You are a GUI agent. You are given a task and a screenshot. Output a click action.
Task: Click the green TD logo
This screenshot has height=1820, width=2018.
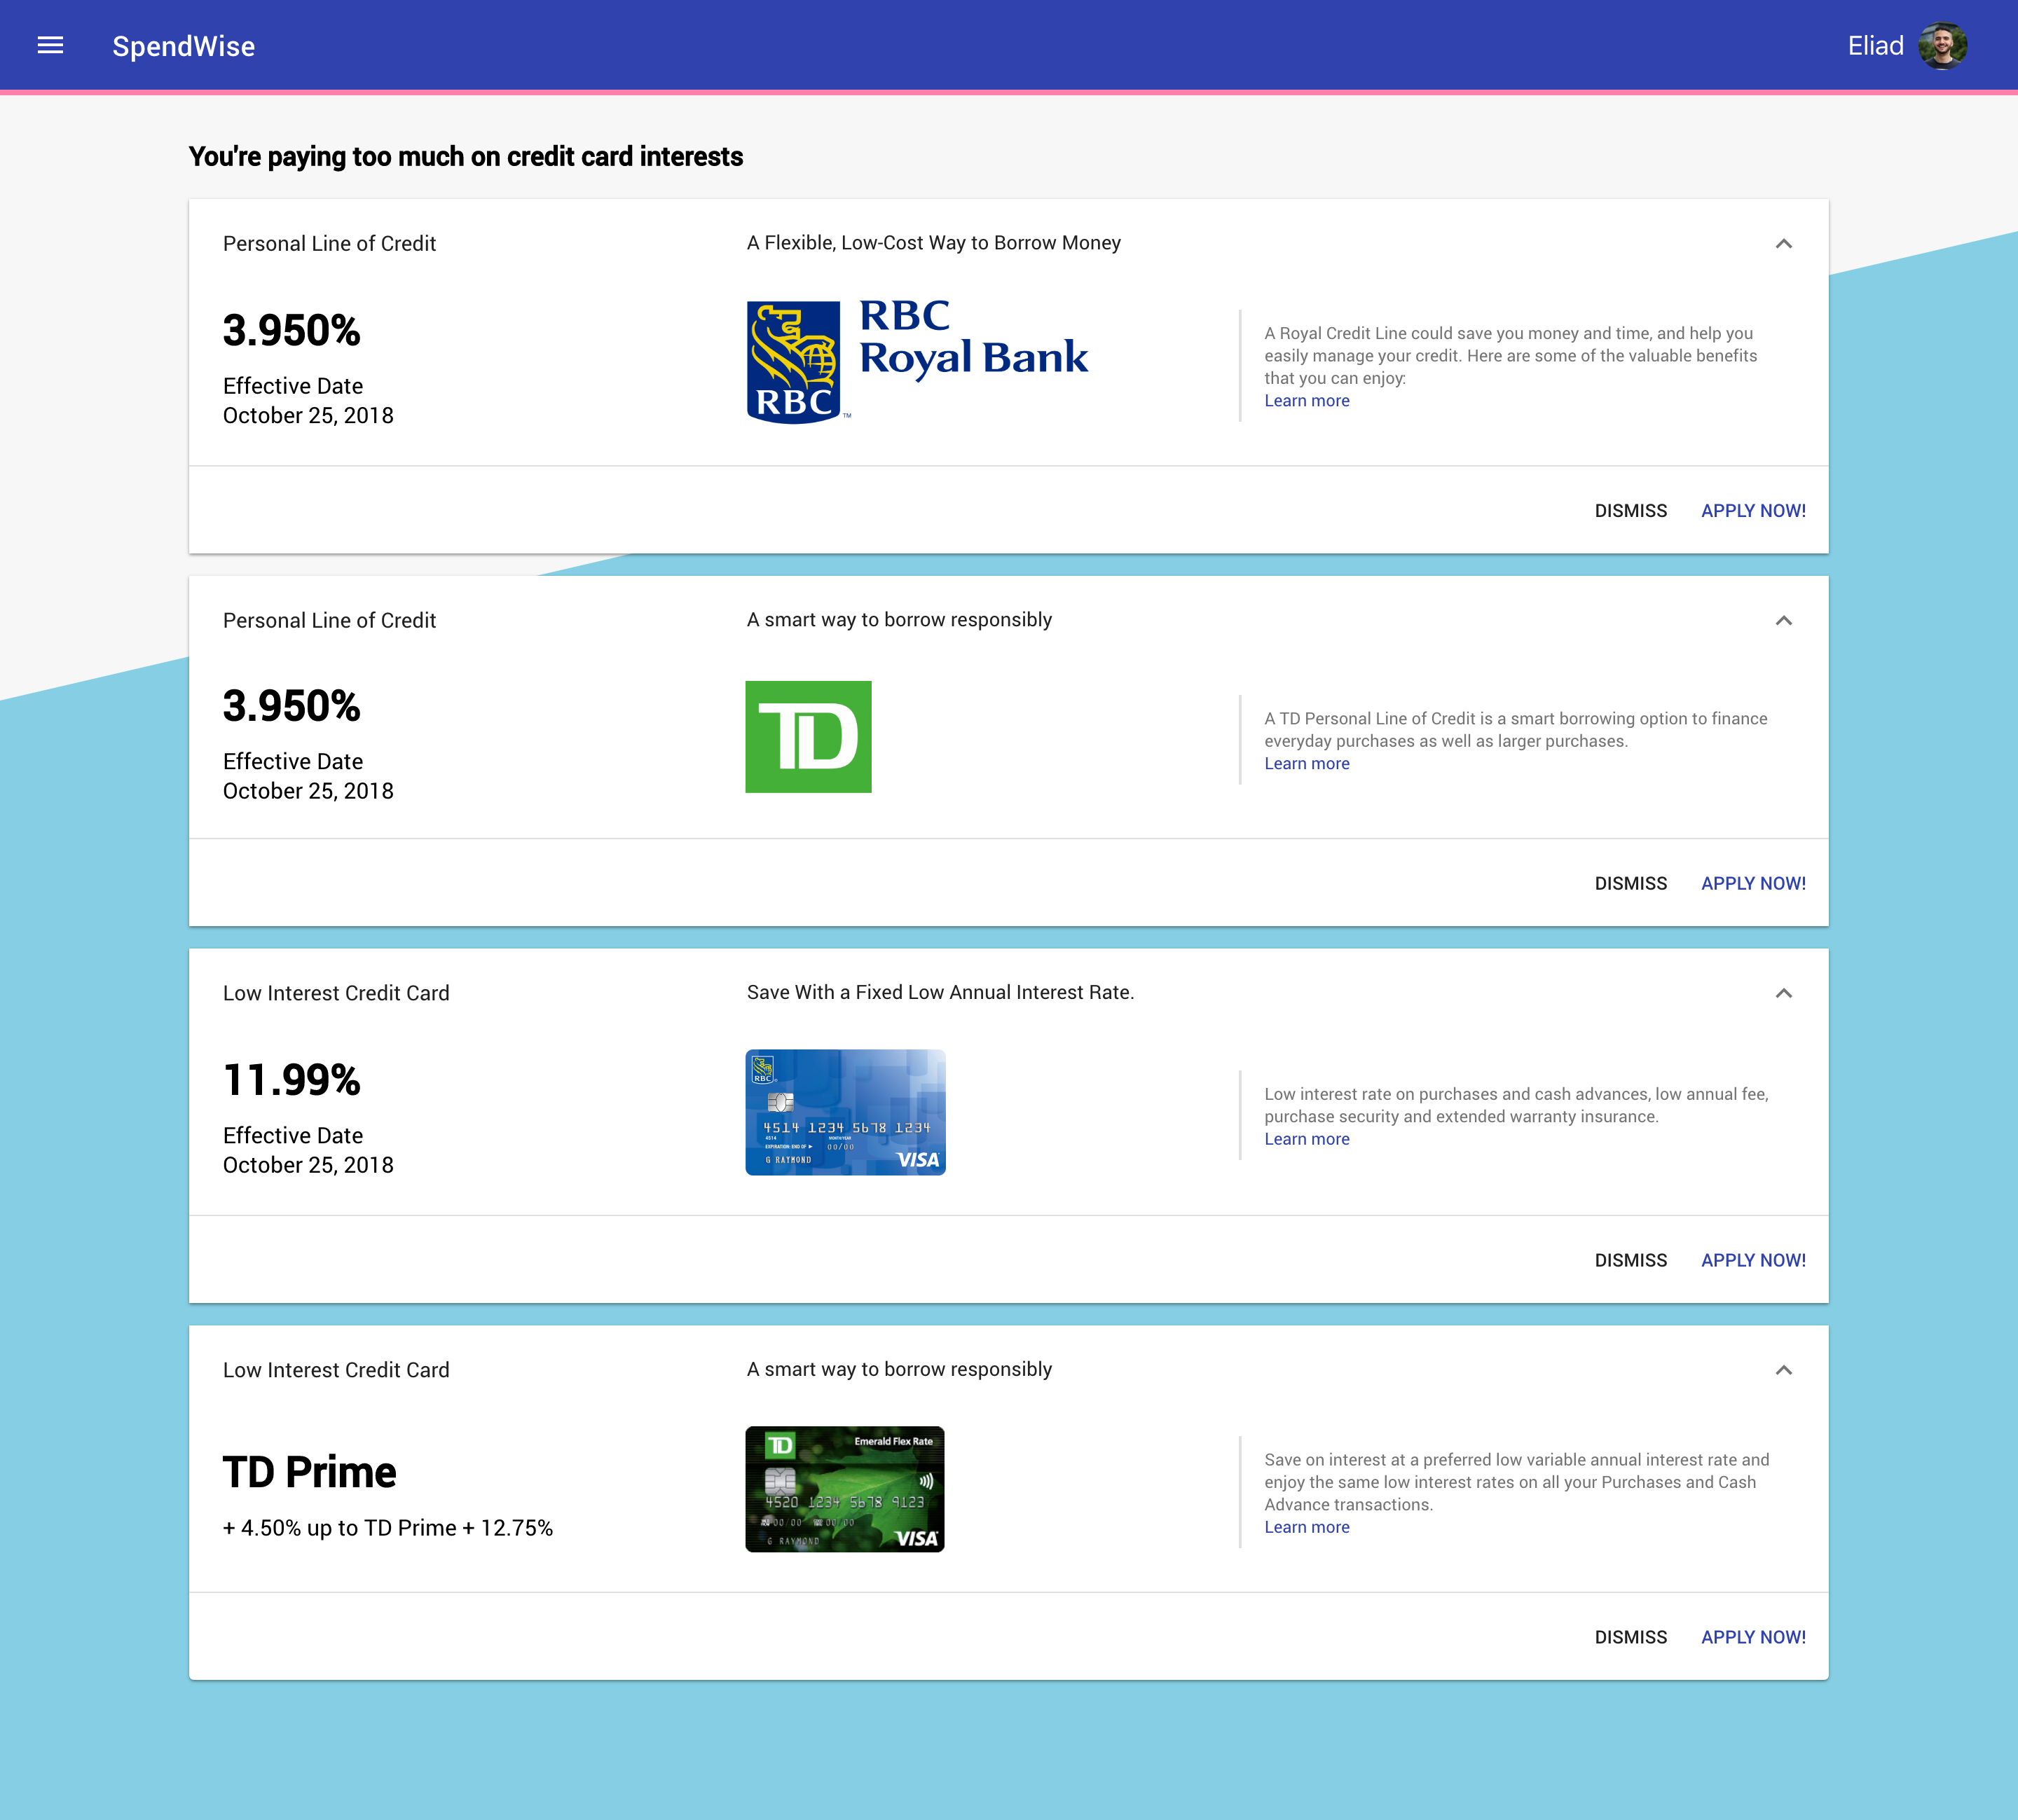(x=808, y=737)
